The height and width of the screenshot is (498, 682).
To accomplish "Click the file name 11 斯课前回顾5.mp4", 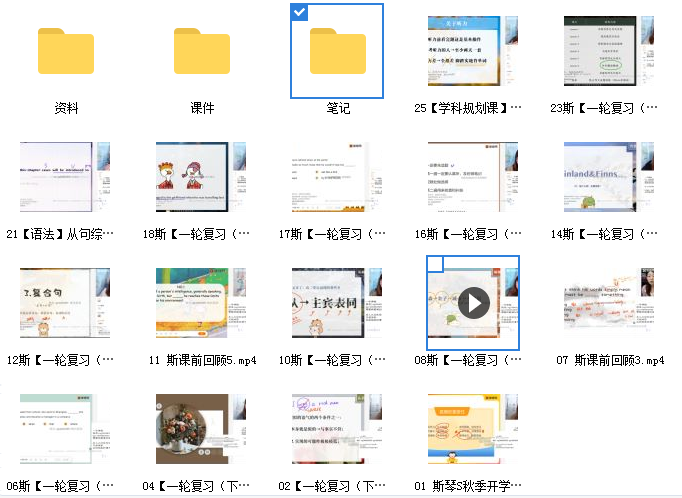I will tap(202, 360).
